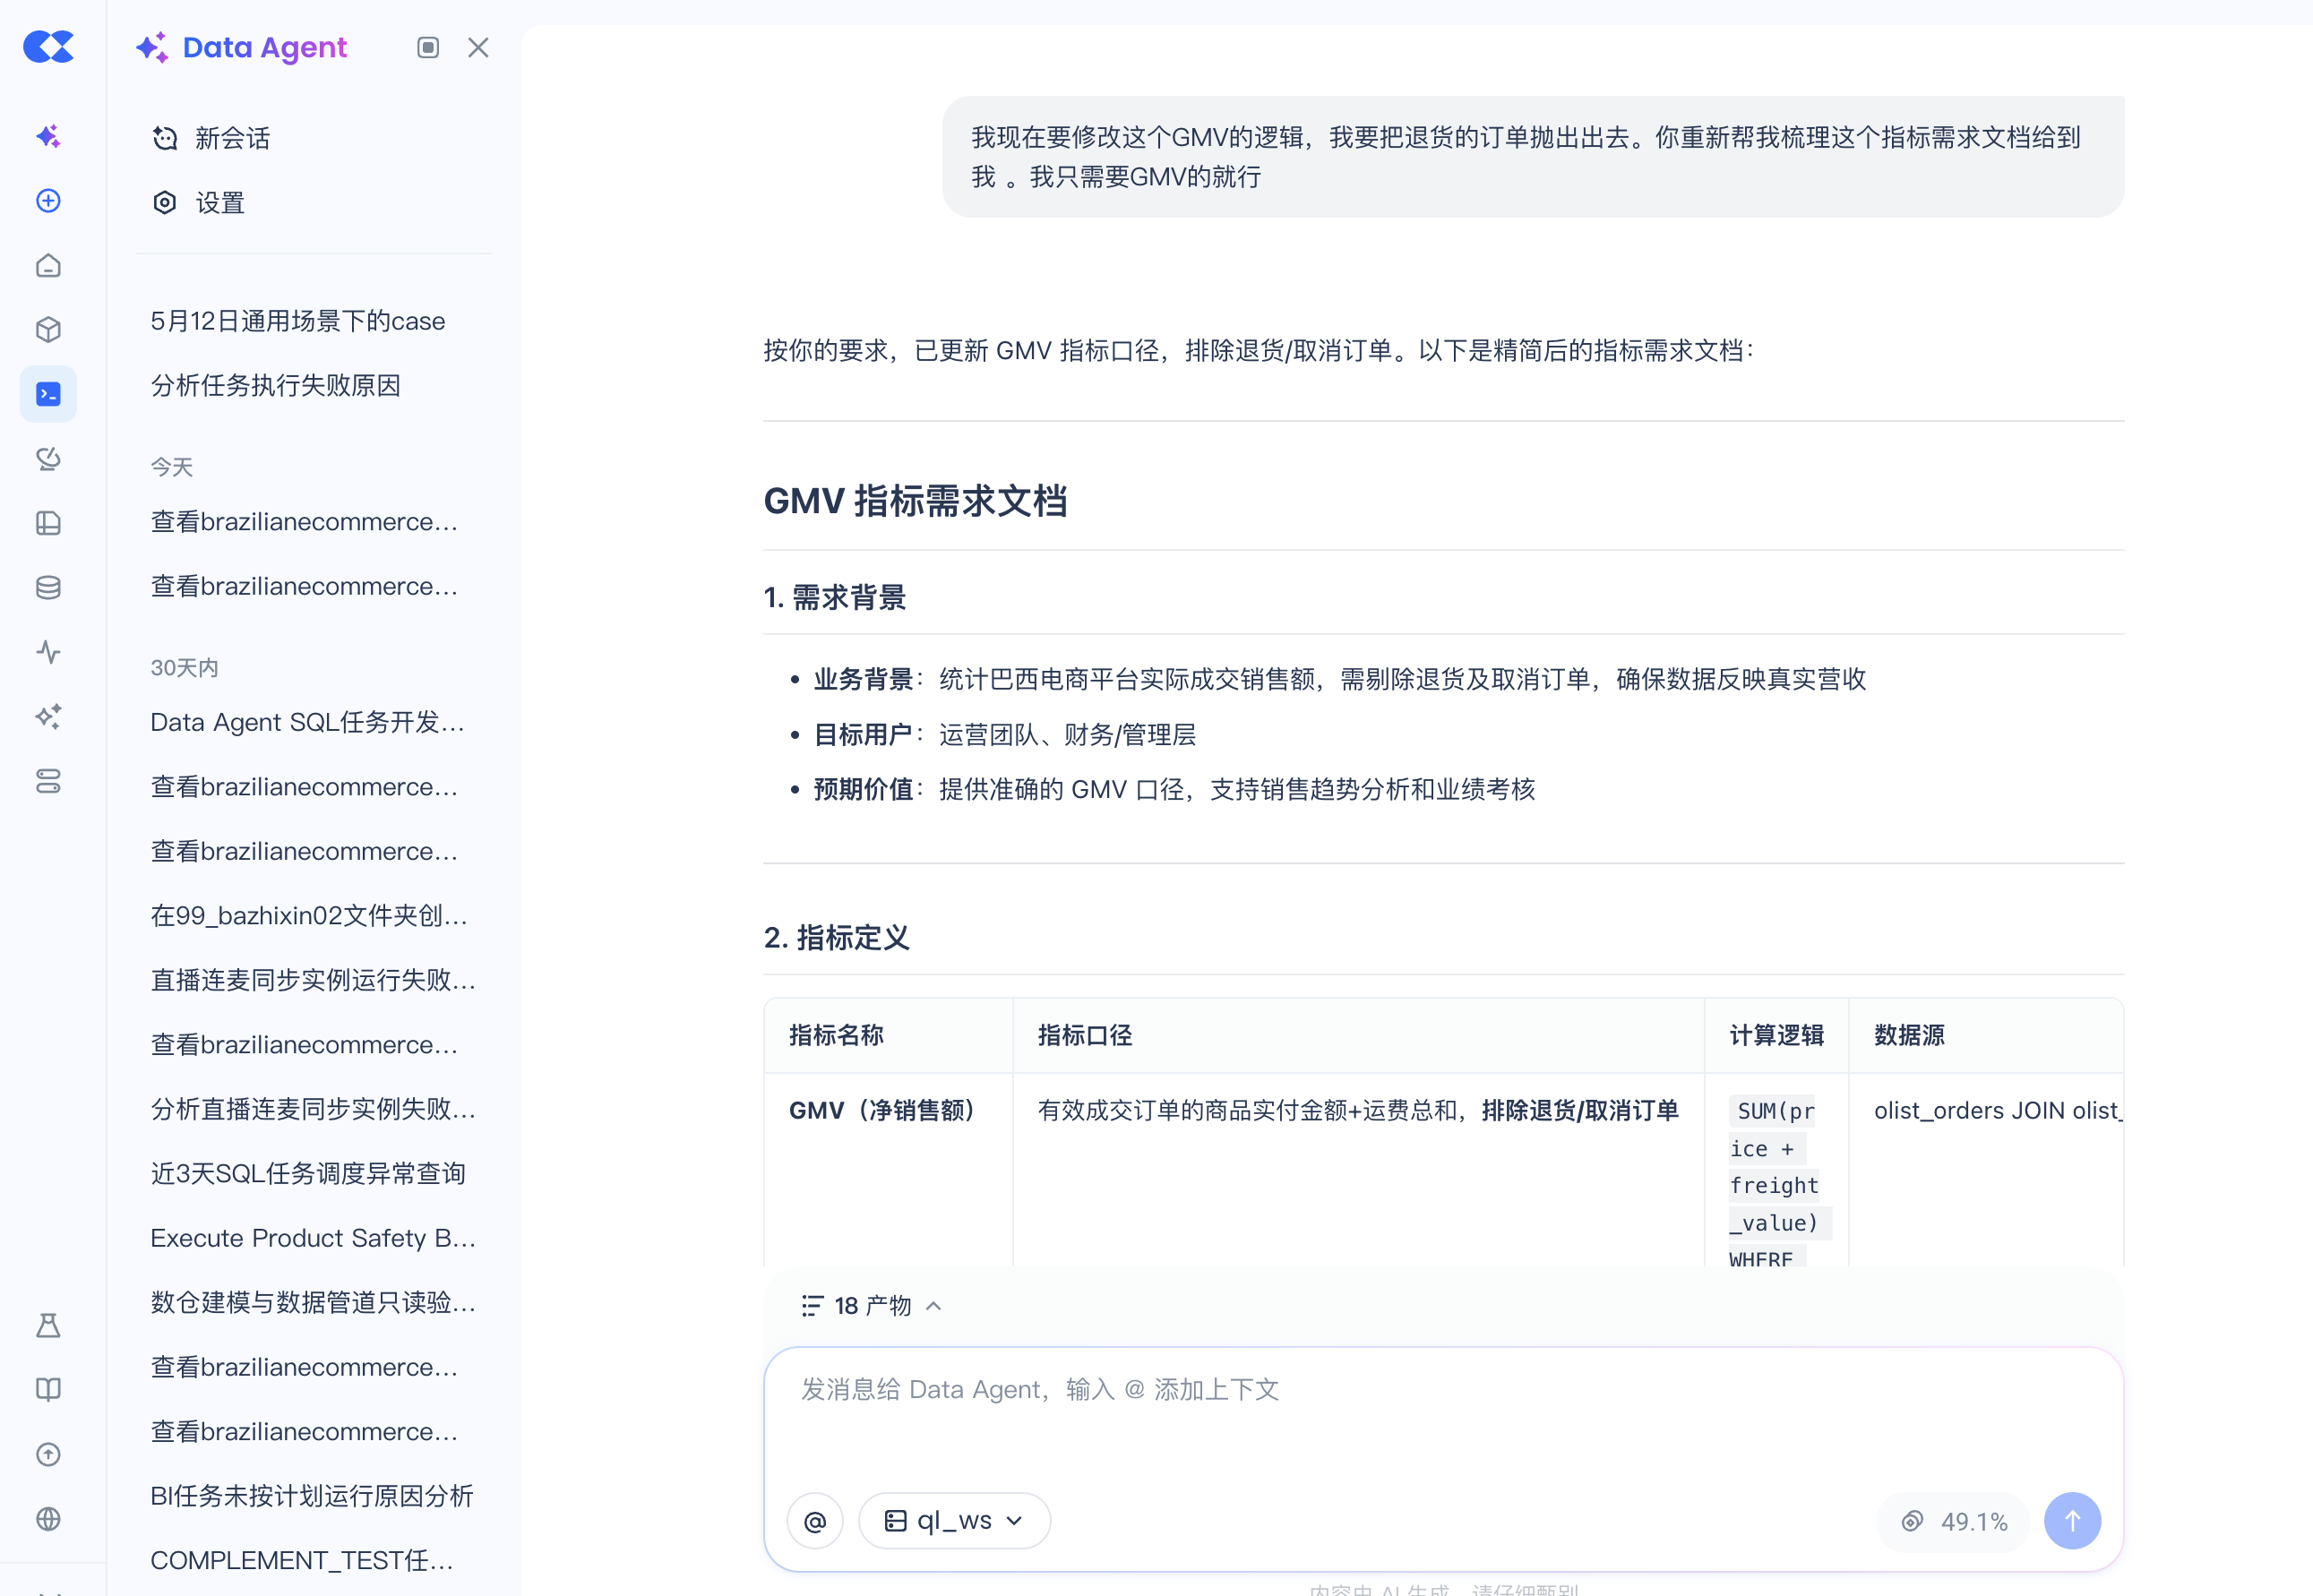Select the highlighted terminal console sidebar icon
The width and height of the screenshot is (2313, 1596).
[48, 394]
